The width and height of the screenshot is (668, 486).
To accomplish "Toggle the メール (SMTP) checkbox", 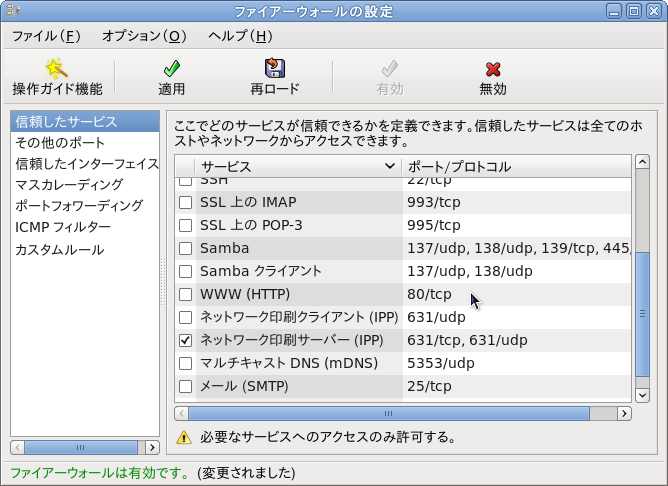I will click(x=185, y=386).
